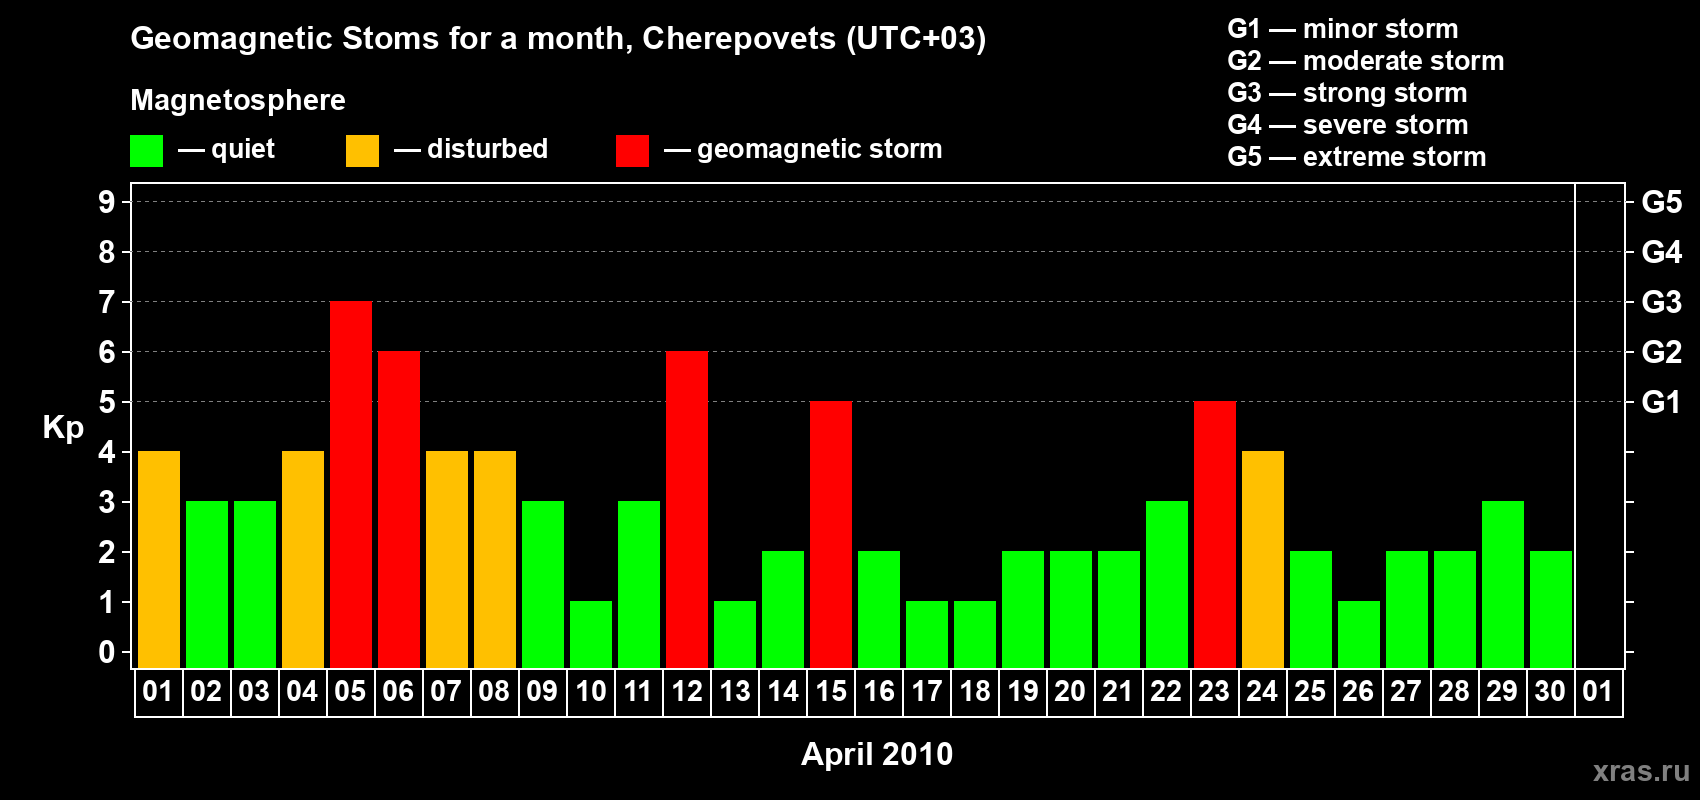Click the 'G1 — minor storm' legend line

[1343, 29]
